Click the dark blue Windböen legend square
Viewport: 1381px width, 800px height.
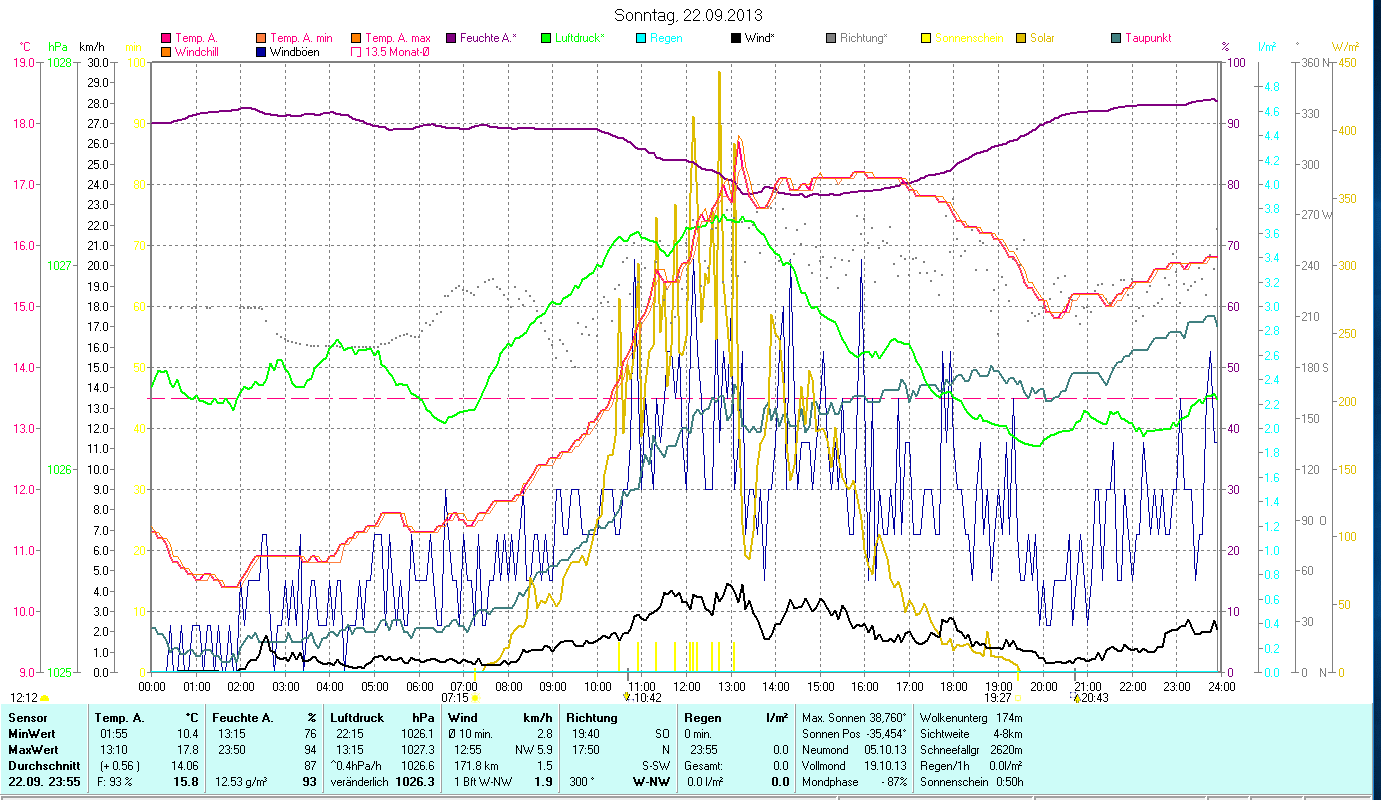click(x=261, y=52)
